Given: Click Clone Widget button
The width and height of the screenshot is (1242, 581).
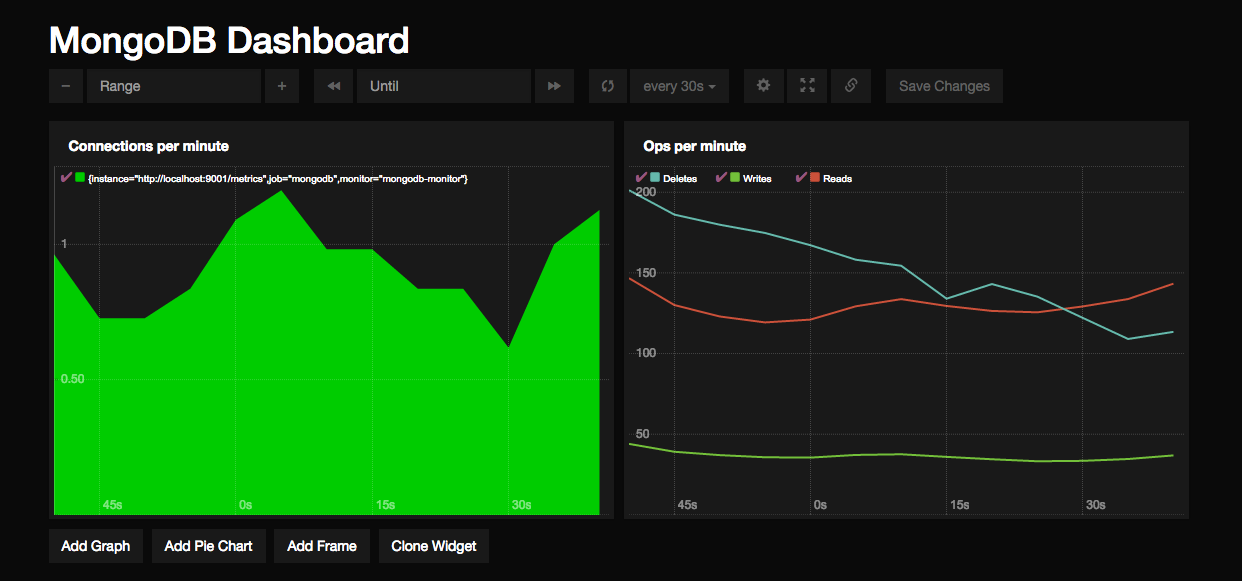Looking at the screenshot, I should [x=434, y=546].
